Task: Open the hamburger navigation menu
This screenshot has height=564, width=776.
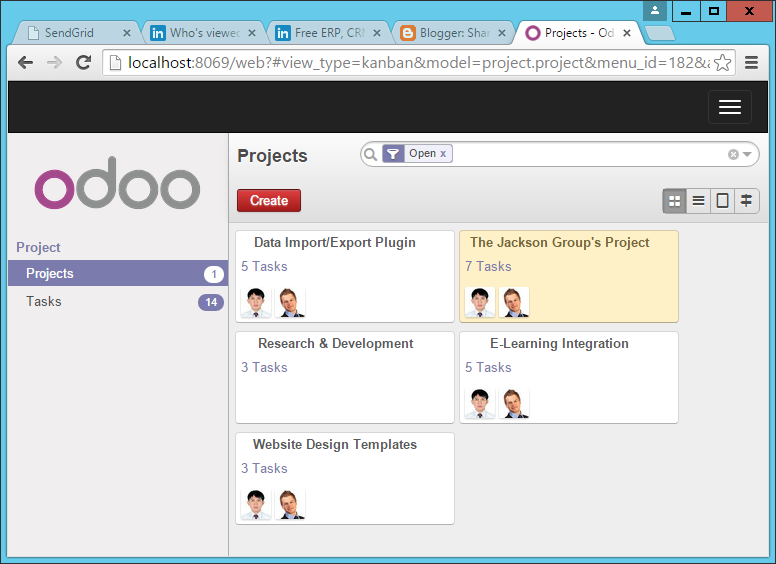Action: click(729, 107)
